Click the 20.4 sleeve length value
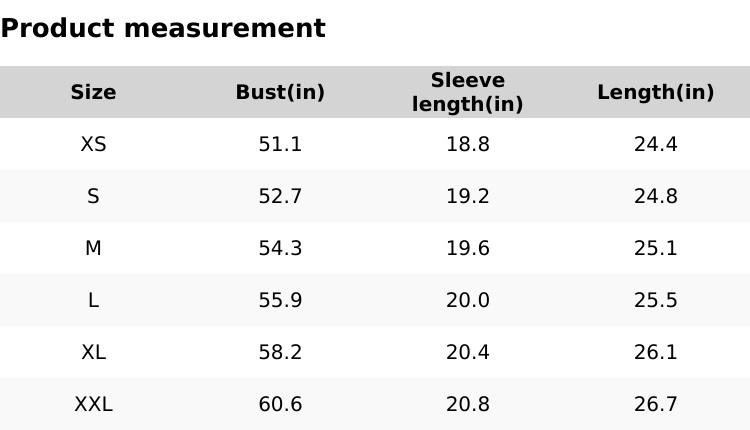750x430 pixels. tap(468, 352)
